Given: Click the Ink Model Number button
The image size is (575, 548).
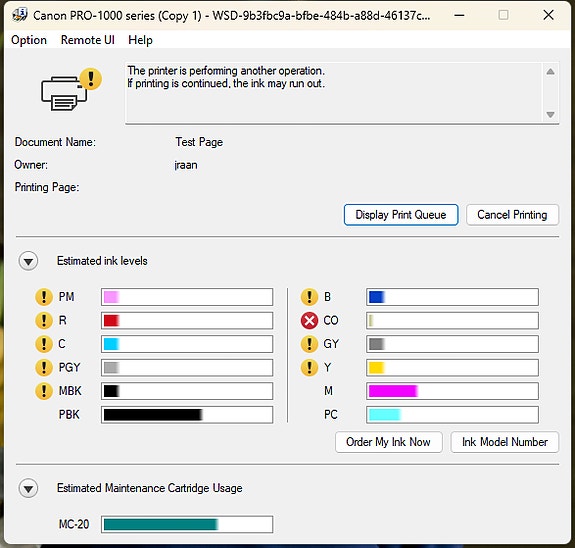Looking at the screenshot, I should [505, 442].
